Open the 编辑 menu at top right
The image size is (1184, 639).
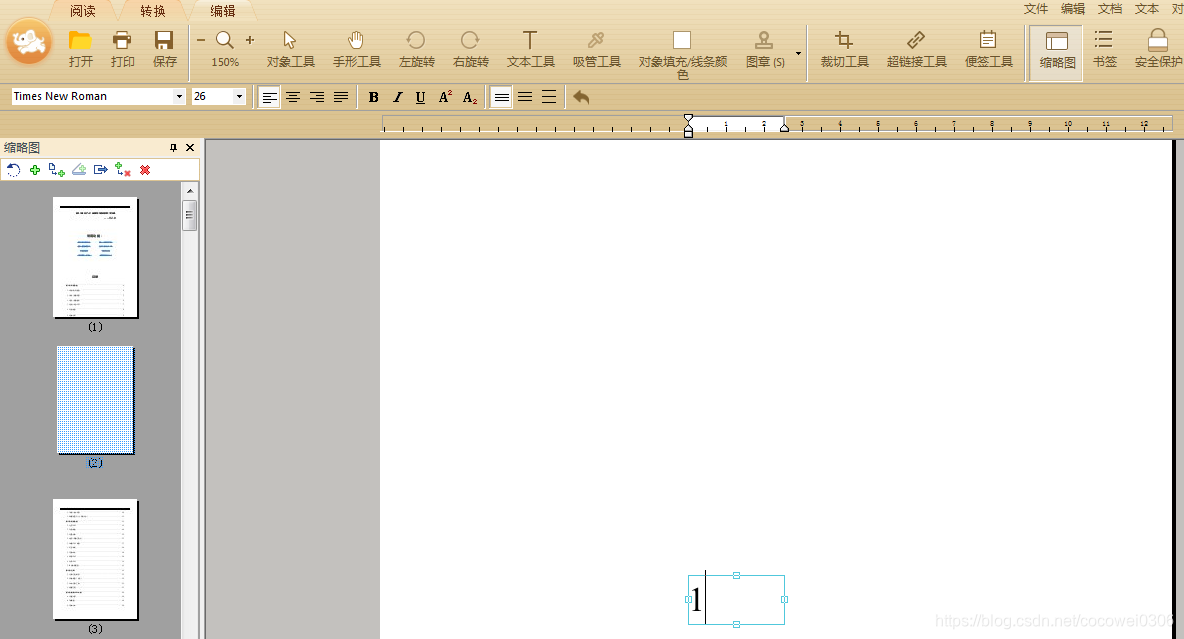click(1073, 8)
